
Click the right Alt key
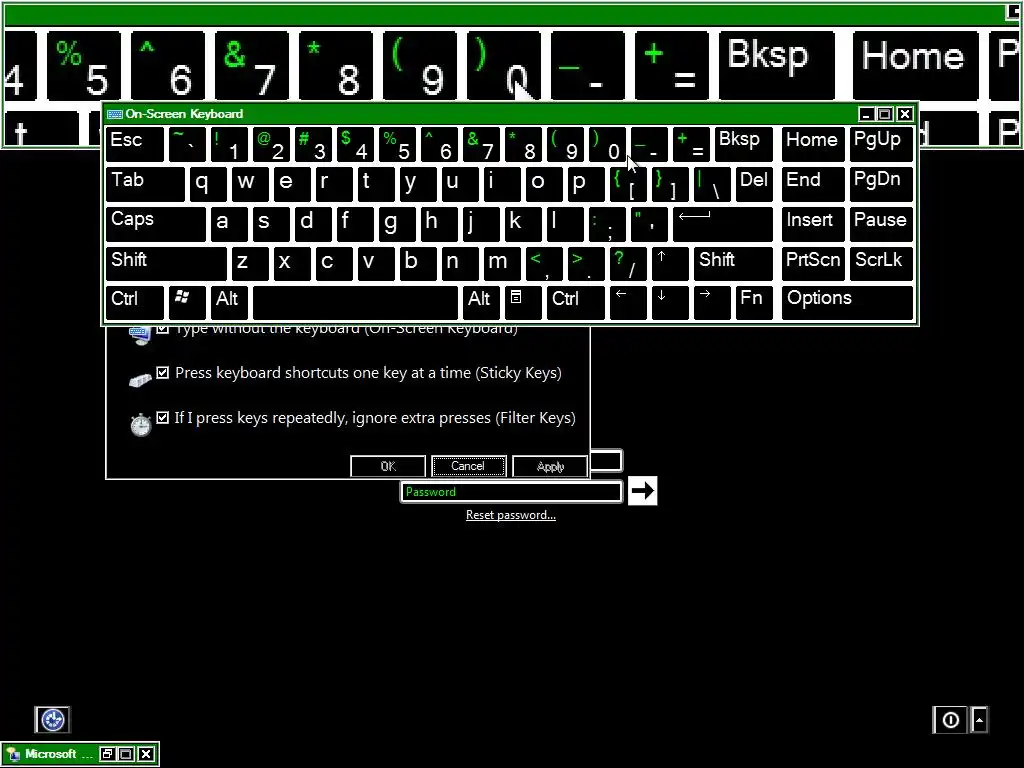pyautogui.click(x=481, y=303)
